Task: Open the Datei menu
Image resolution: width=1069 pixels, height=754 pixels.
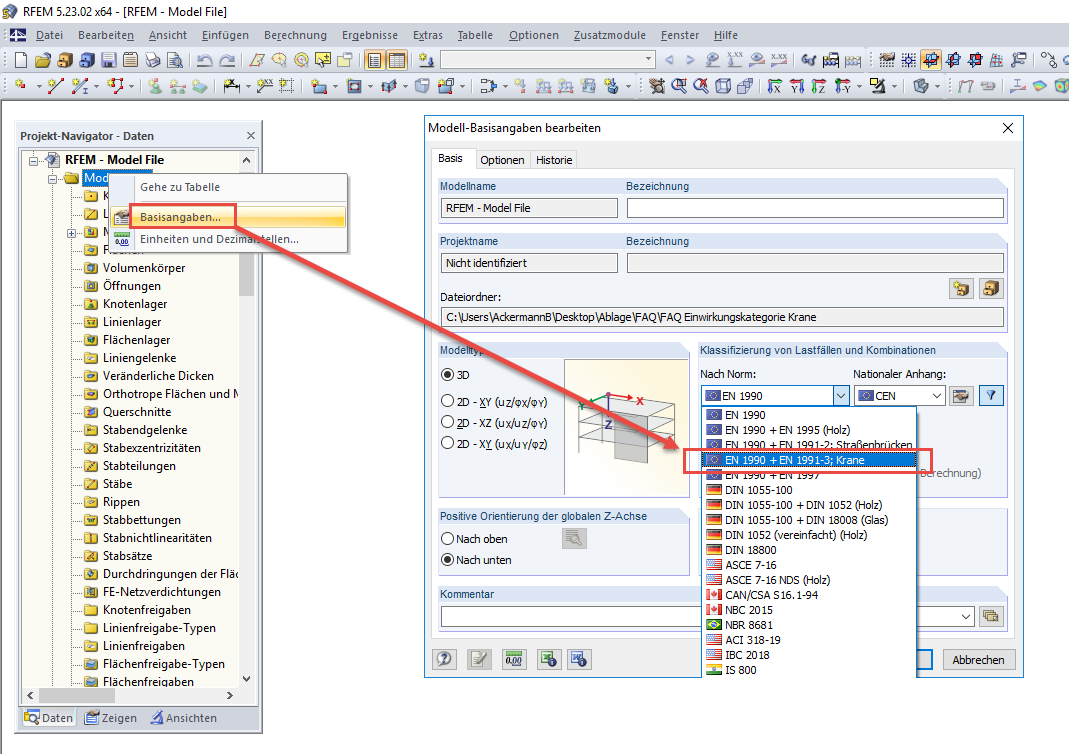Action: point(49,35)
